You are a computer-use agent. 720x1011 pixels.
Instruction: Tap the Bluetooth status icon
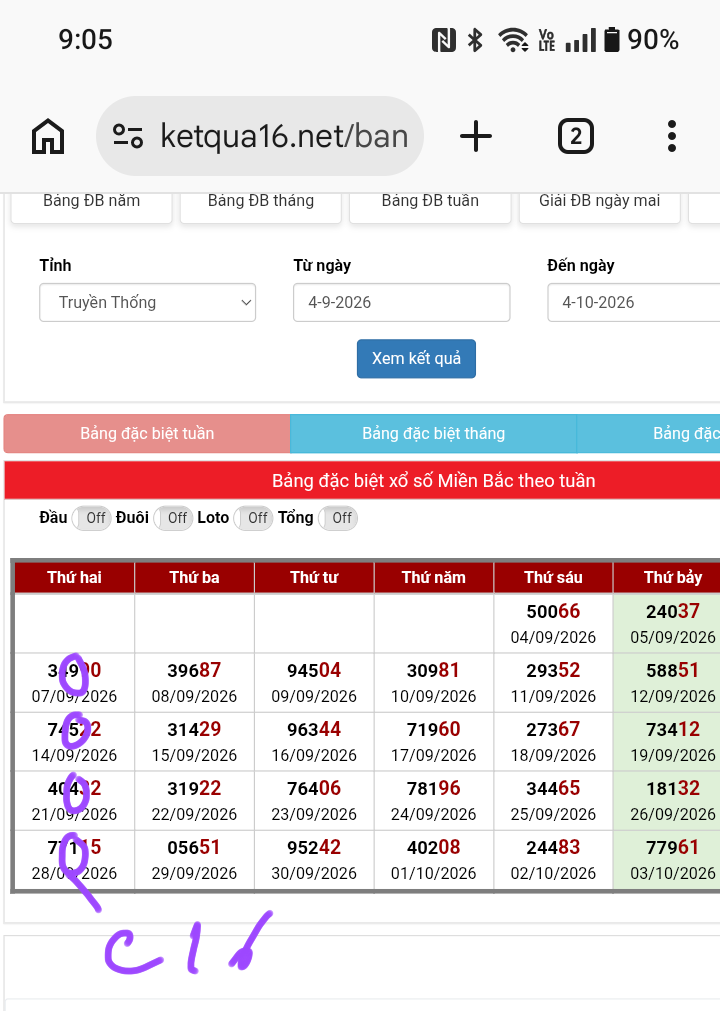(475, 40)
